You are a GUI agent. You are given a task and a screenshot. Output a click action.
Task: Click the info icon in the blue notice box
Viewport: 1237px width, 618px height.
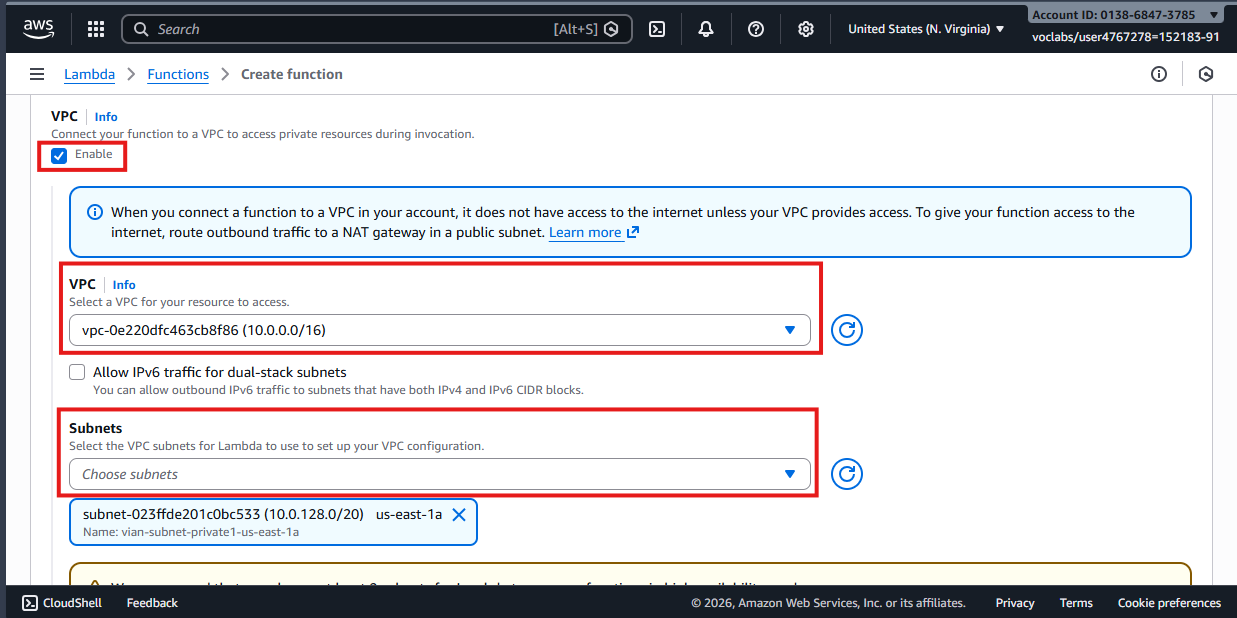coord(95,212)
